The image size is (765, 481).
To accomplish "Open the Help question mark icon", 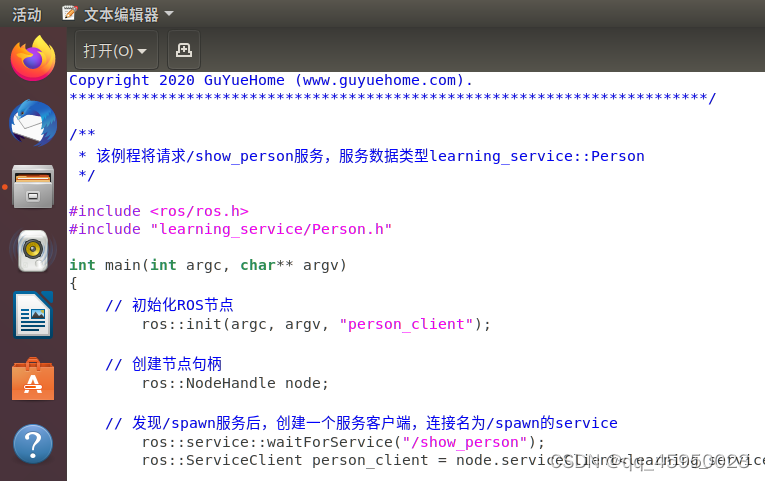I will (x=33, y=444).
